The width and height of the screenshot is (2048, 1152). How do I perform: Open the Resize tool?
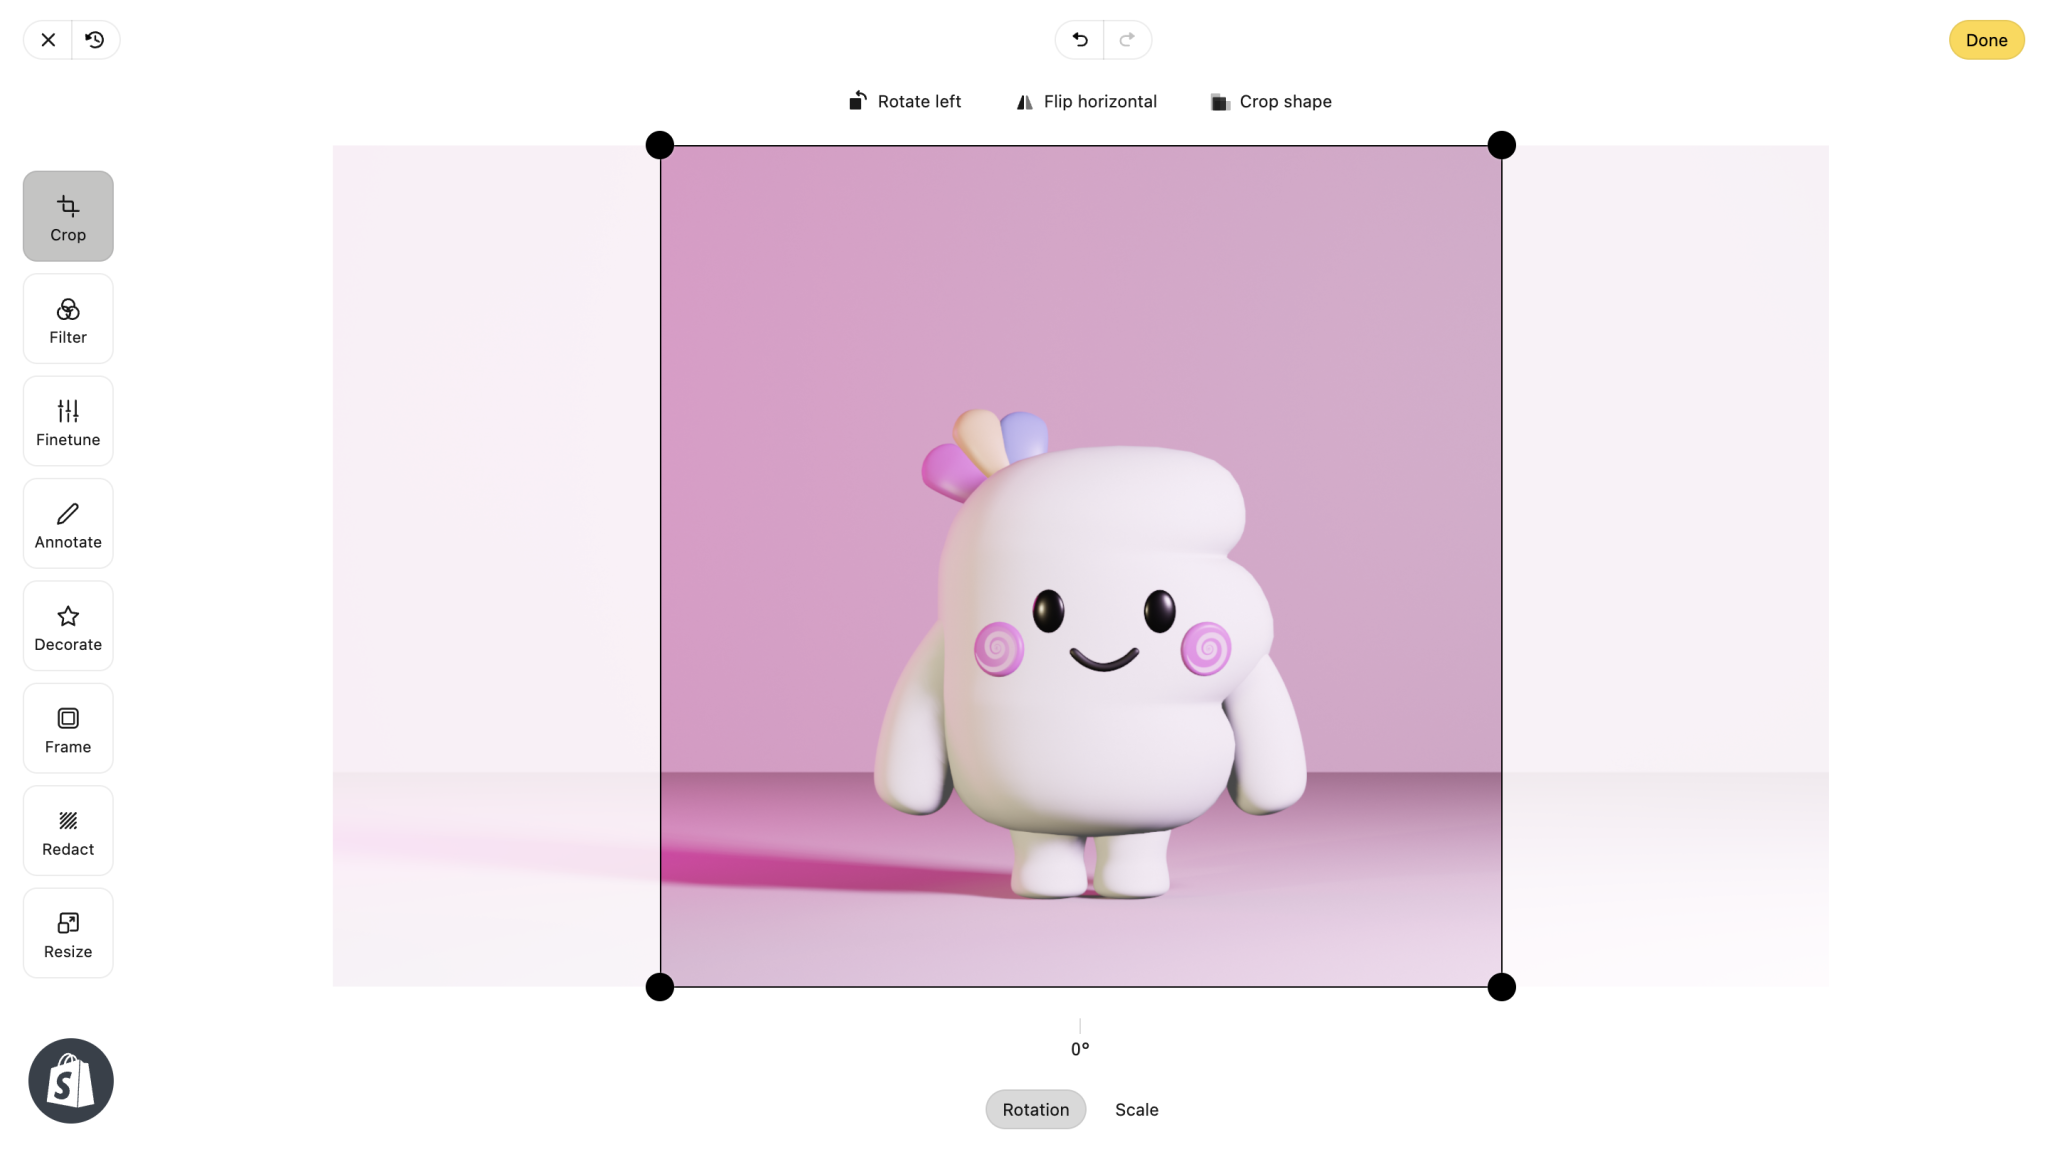click(67, 932)
